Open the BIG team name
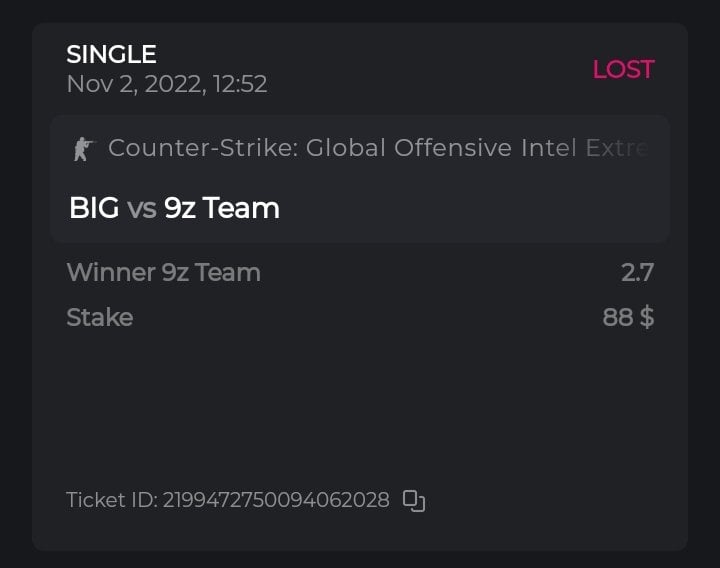The height and width of the screenshot is (568, 720). click(93, 208)
